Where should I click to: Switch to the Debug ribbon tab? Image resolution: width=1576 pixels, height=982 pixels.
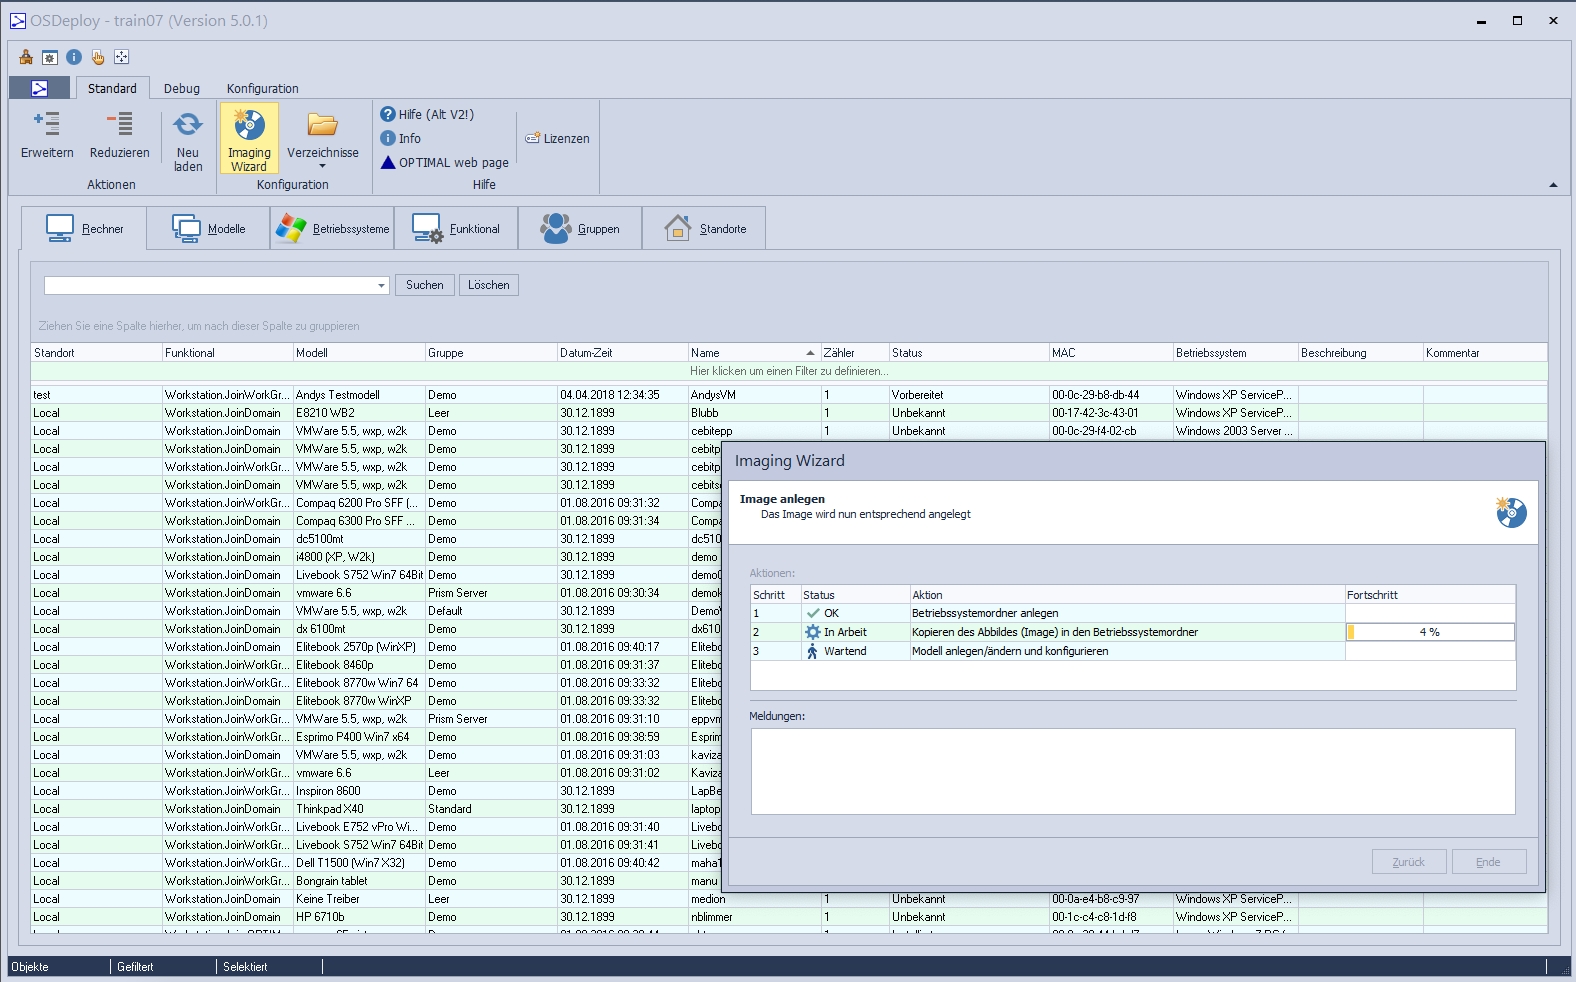(x=182, y=88)
